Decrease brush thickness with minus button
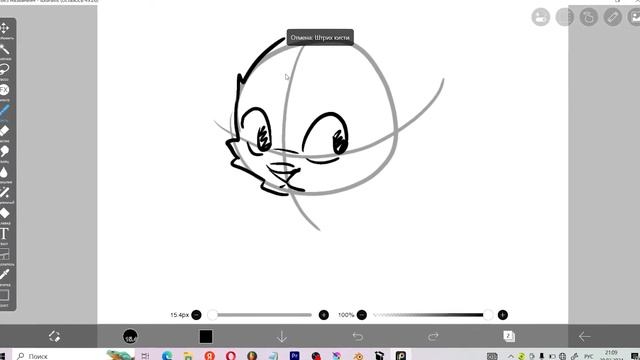The width and height of the screenshot is (640, 360). [196, 315]
